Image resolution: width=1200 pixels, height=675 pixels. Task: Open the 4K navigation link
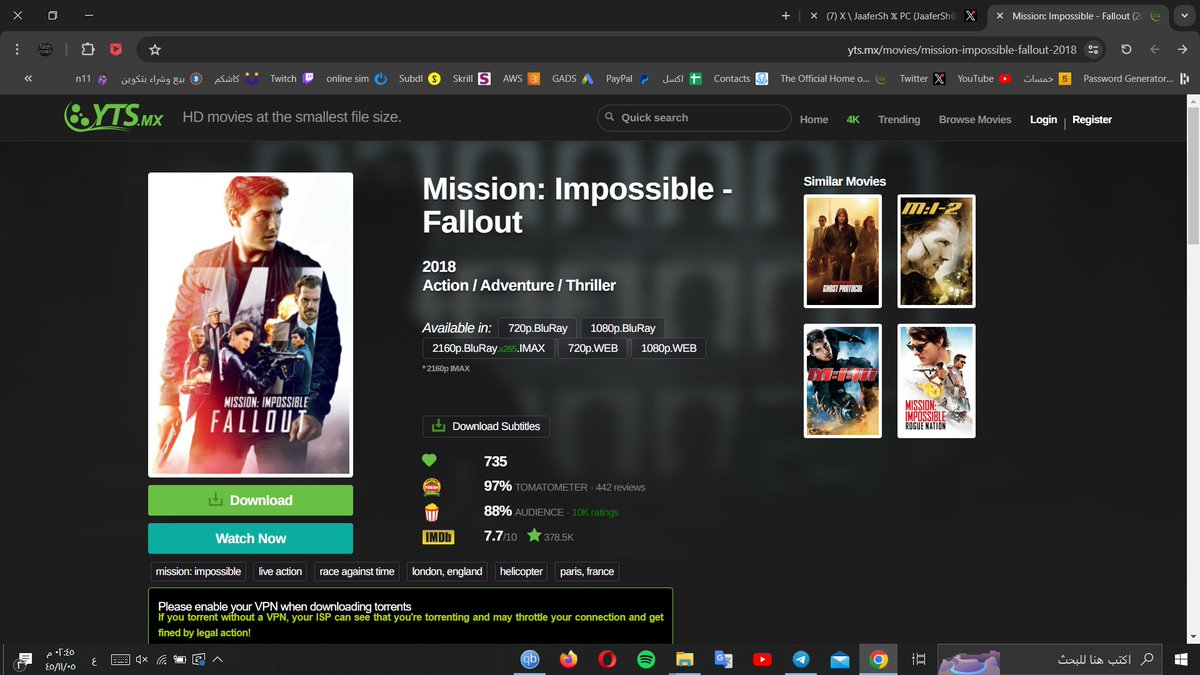853,119
